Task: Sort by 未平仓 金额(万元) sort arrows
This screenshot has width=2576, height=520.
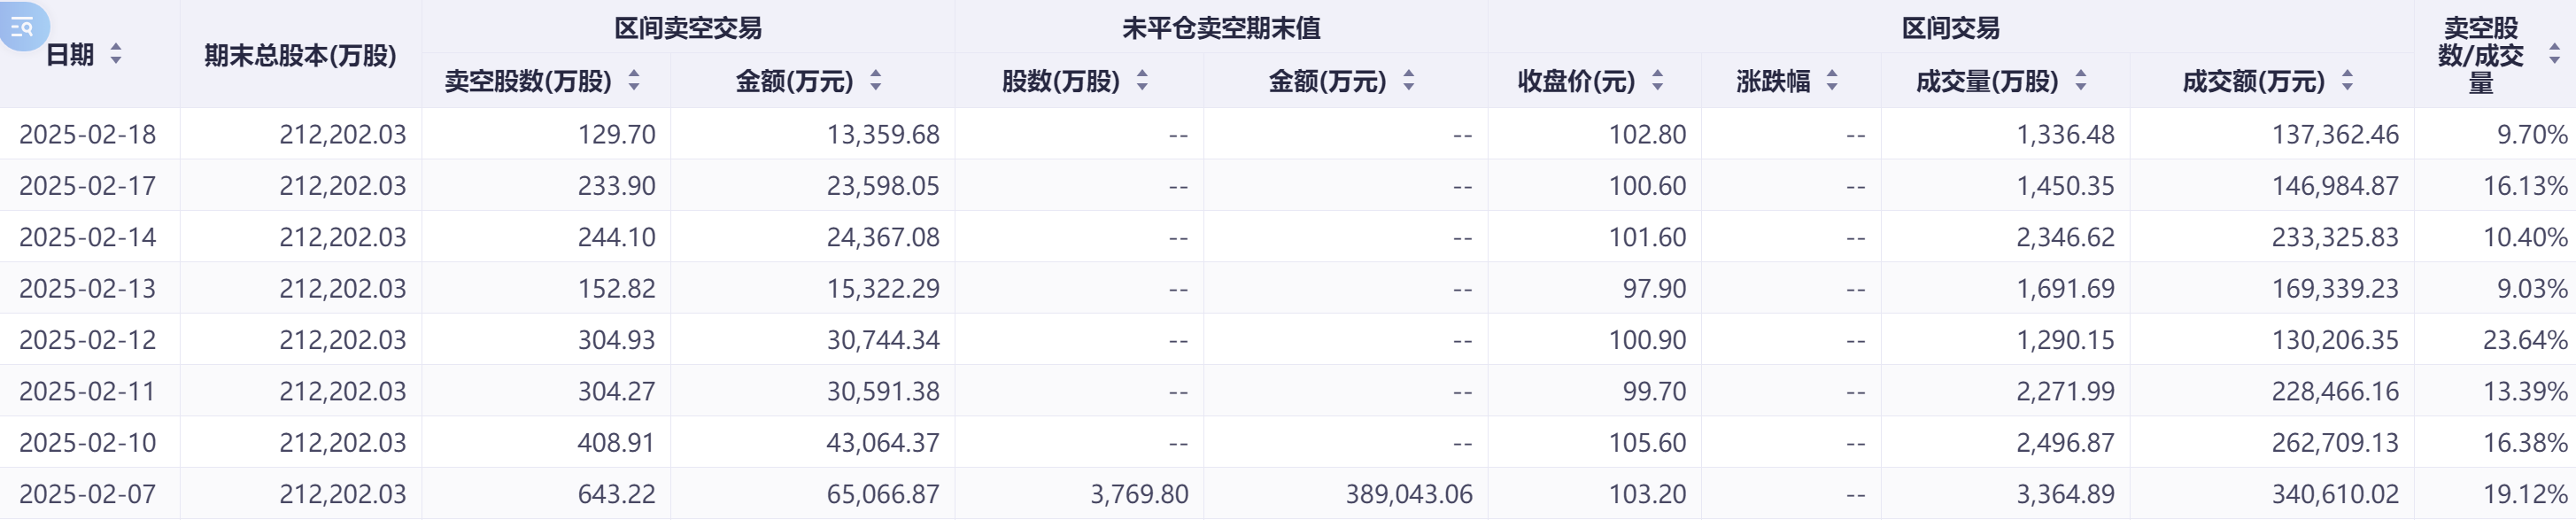Action: click(x=1409, y=81)
